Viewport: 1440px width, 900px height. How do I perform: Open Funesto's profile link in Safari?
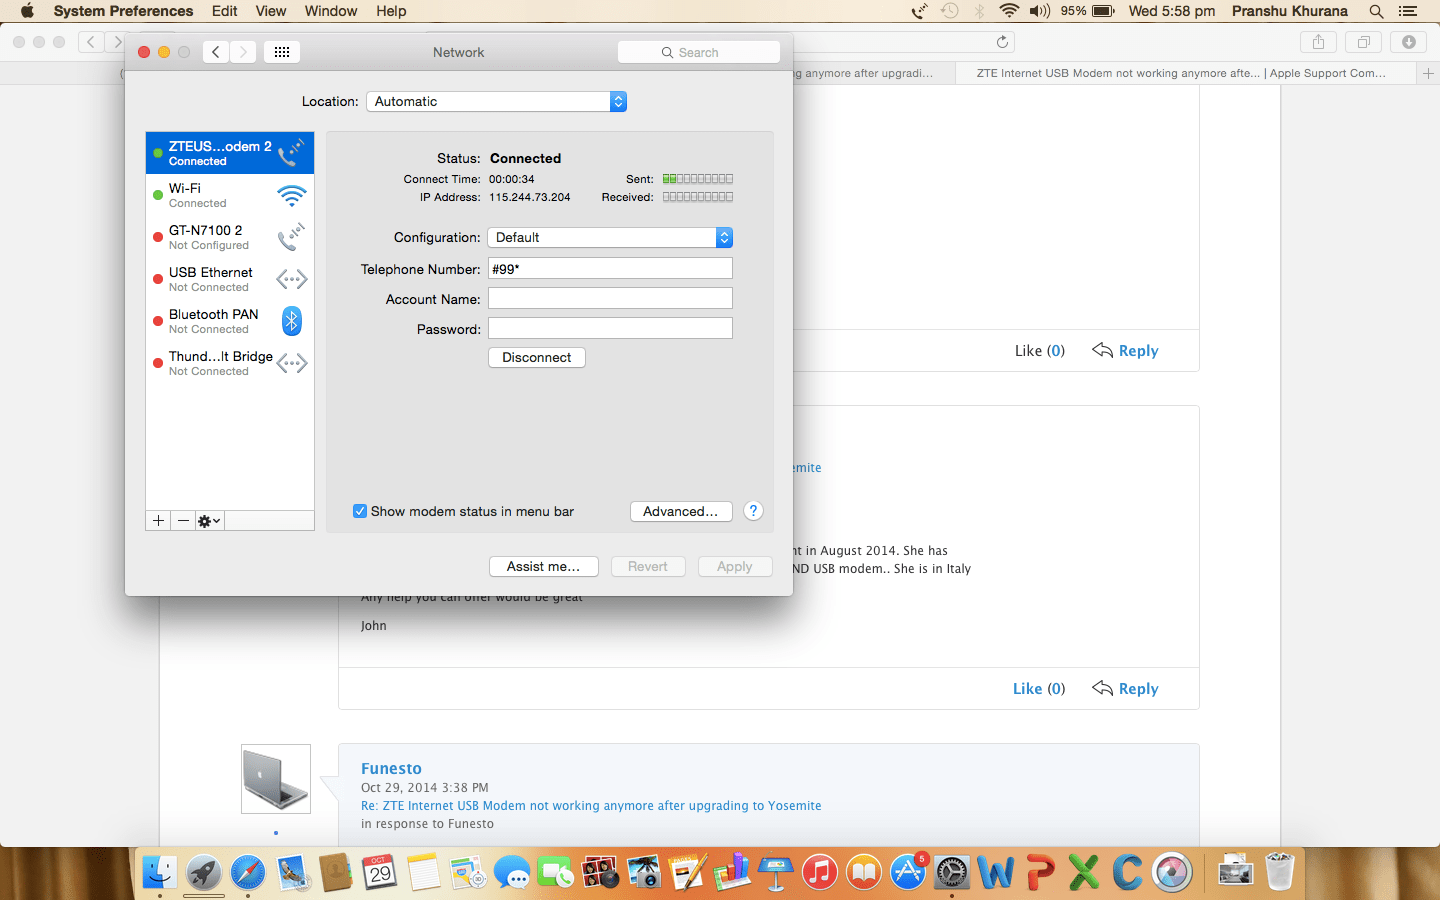(x=391, y=768)
